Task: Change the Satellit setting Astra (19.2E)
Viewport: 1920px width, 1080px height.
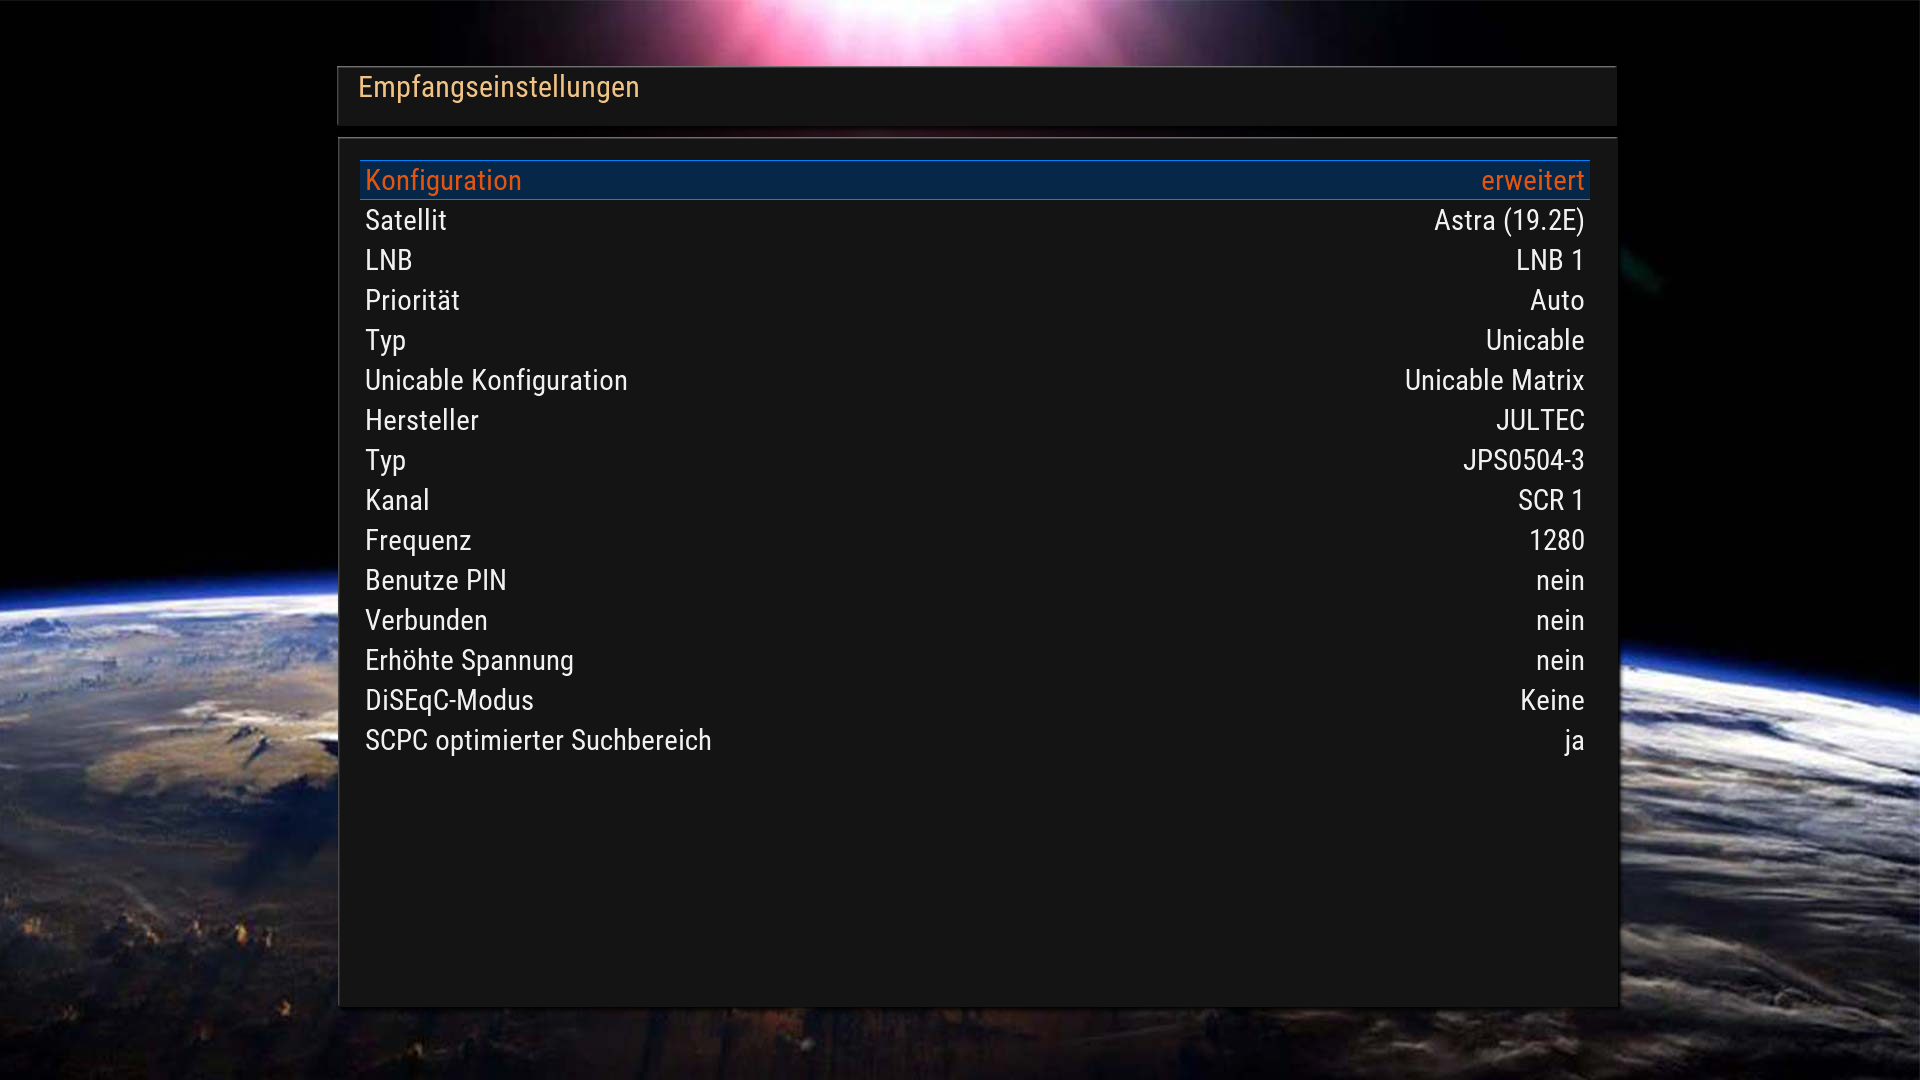Action: 1507,221
